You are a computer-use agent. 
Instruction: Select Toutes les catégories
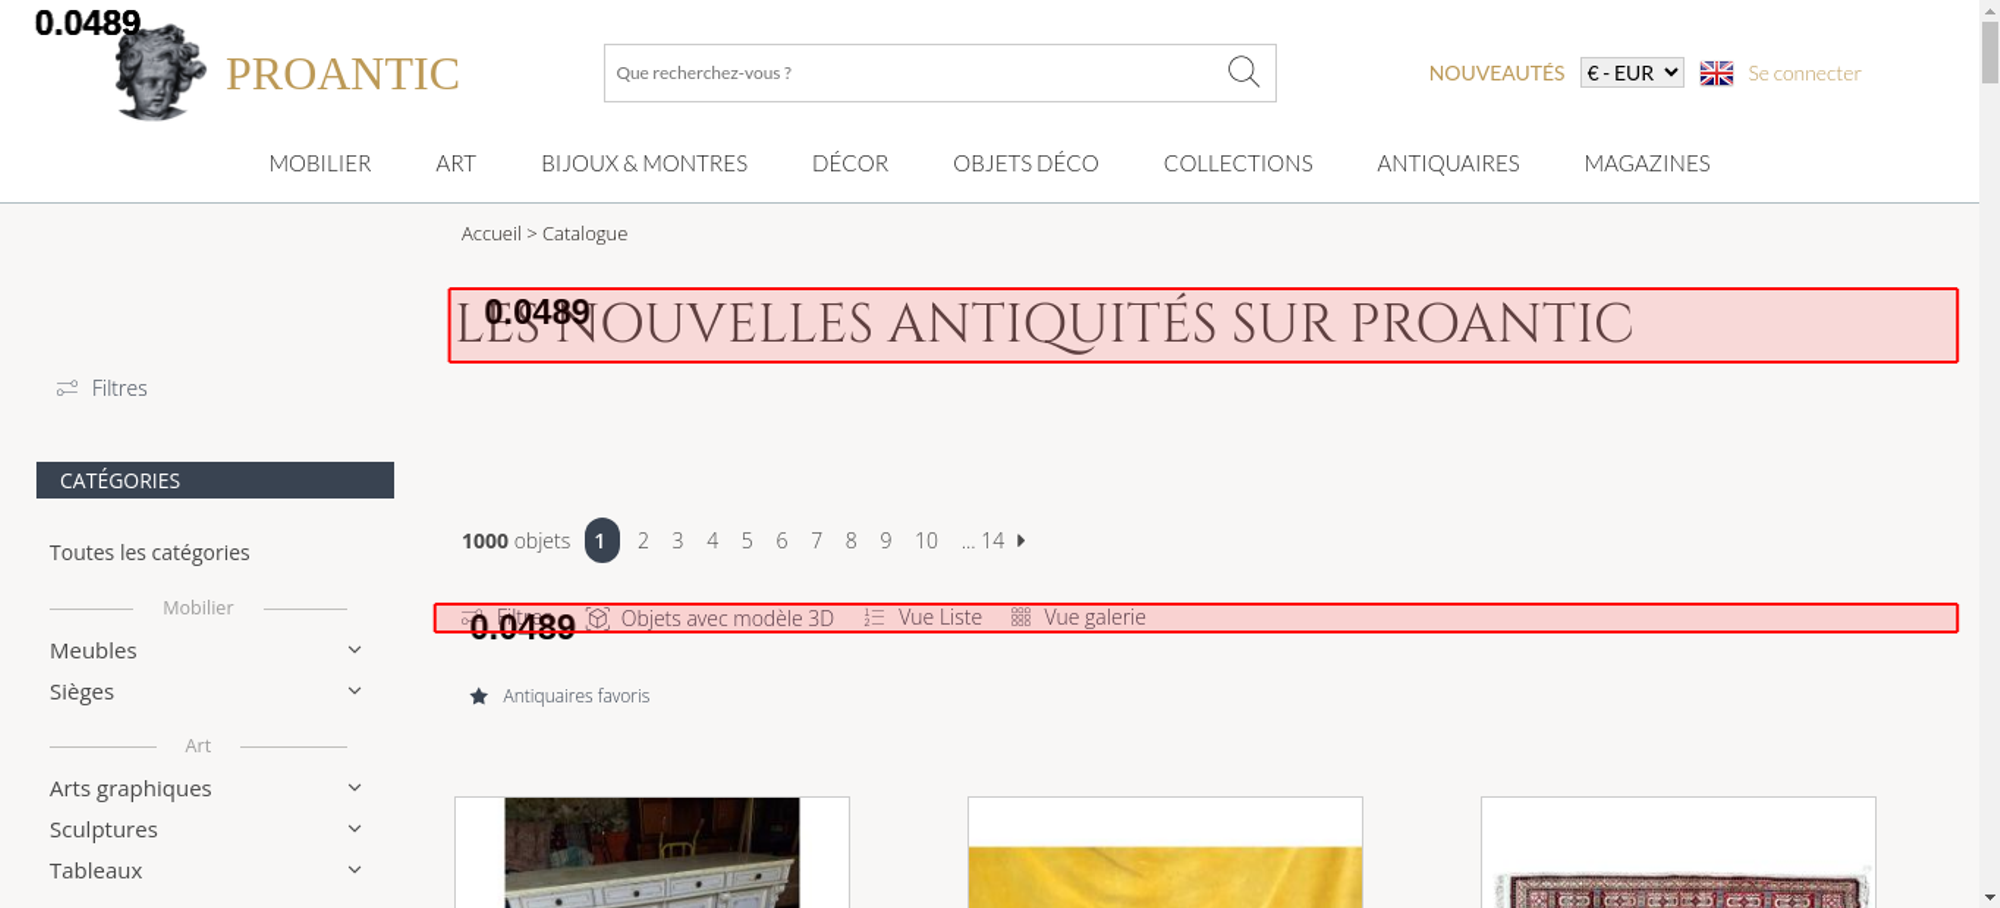point(150,552)
